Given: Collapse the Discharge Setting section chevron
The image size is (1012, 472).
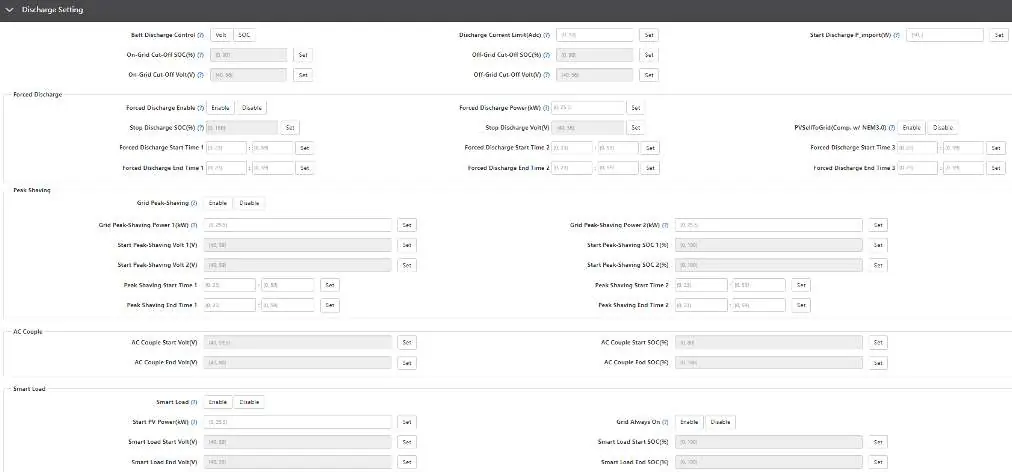Looking at the screenshot, I should click(9, 10).
